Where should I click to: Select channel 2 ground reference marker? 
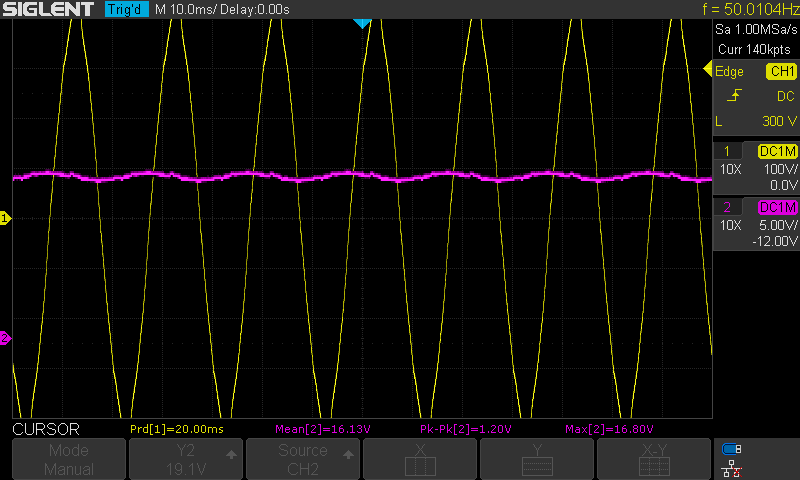[5, 338]
